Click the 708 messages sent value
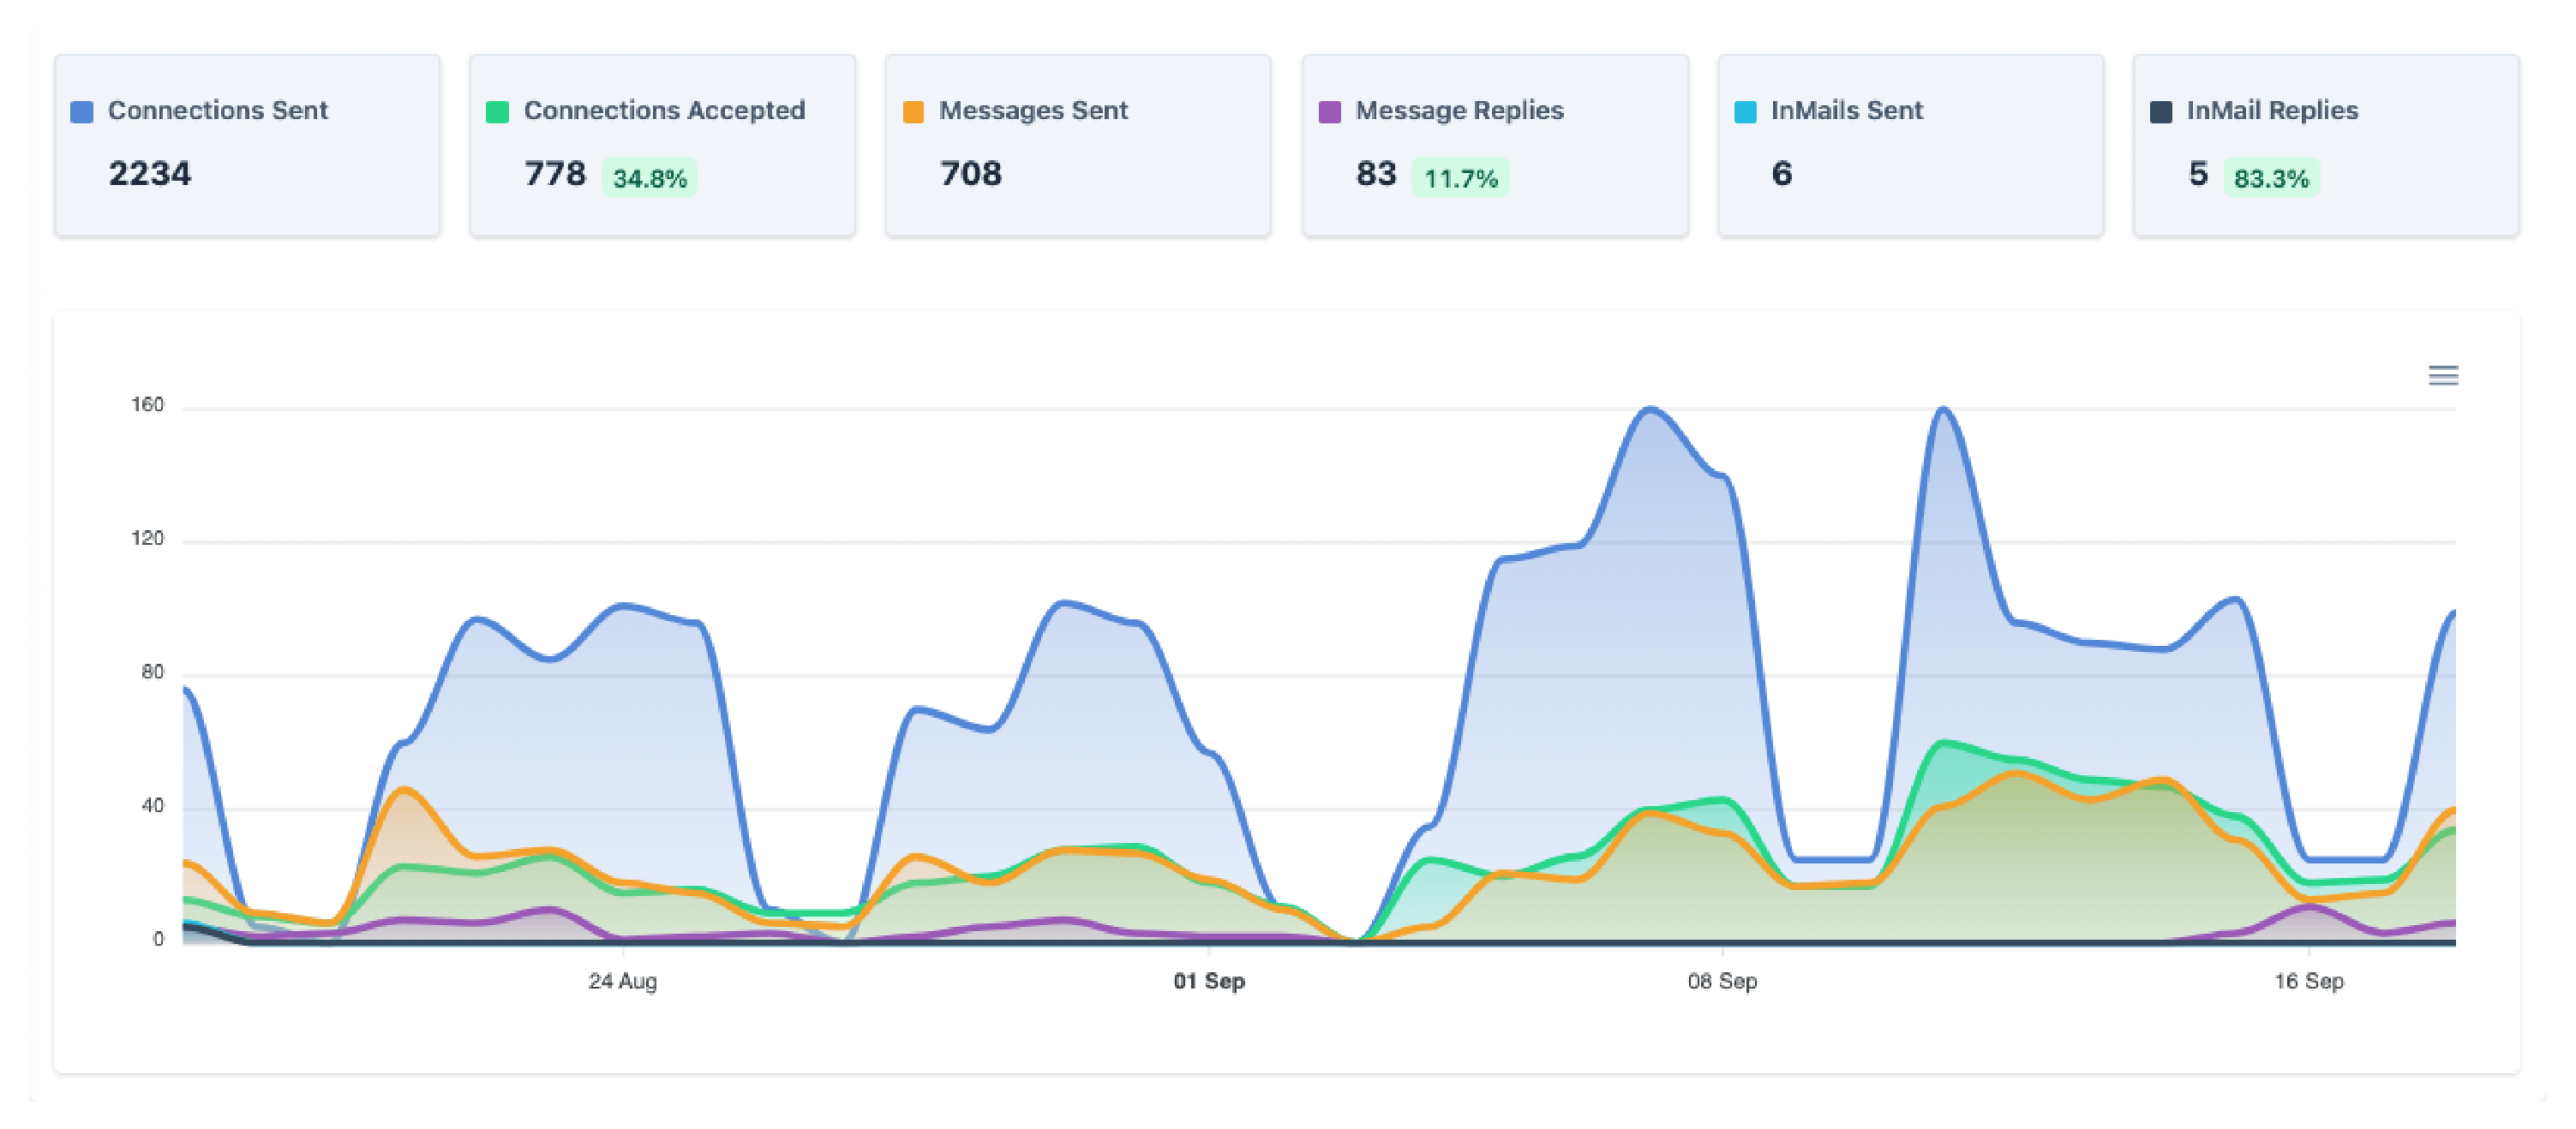The height and width of the screenshot is (1129, 2576). click(971, 174)
